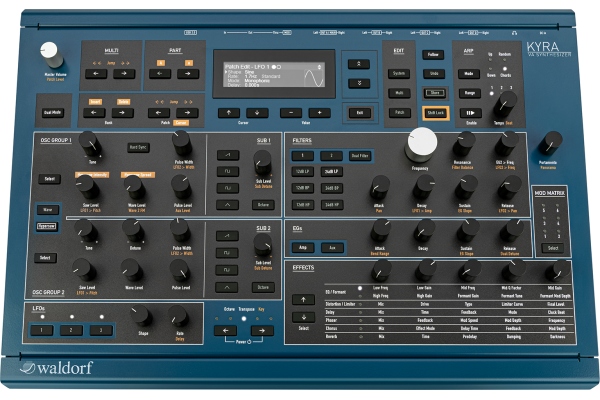
Task: Click the Effects select up arrow
Action: tap(303, 299)
